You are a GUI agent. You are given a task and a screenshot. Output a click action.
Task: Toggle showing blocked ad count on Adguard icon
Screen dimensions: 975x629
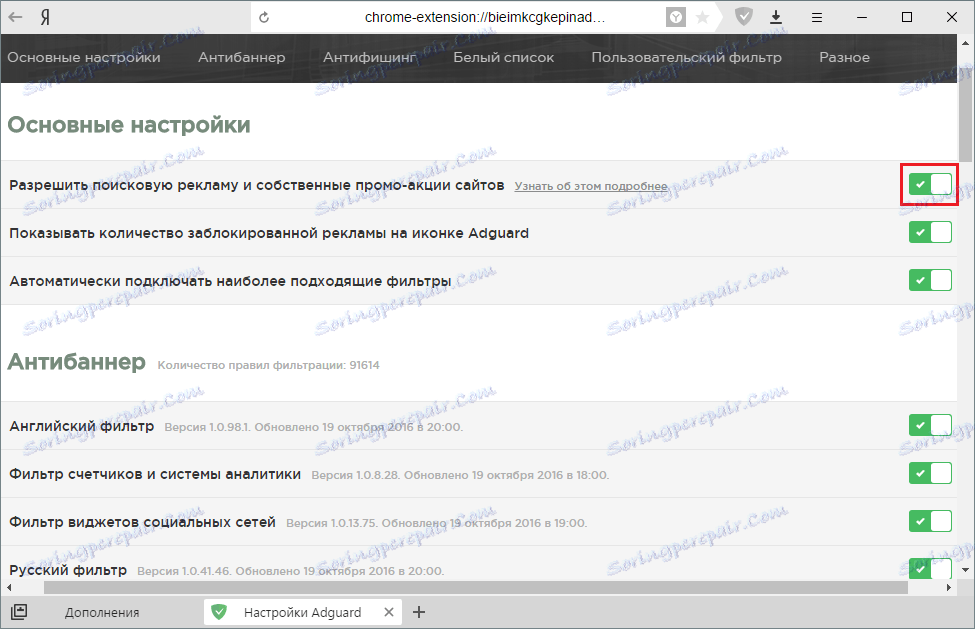(x=930, y=232)
